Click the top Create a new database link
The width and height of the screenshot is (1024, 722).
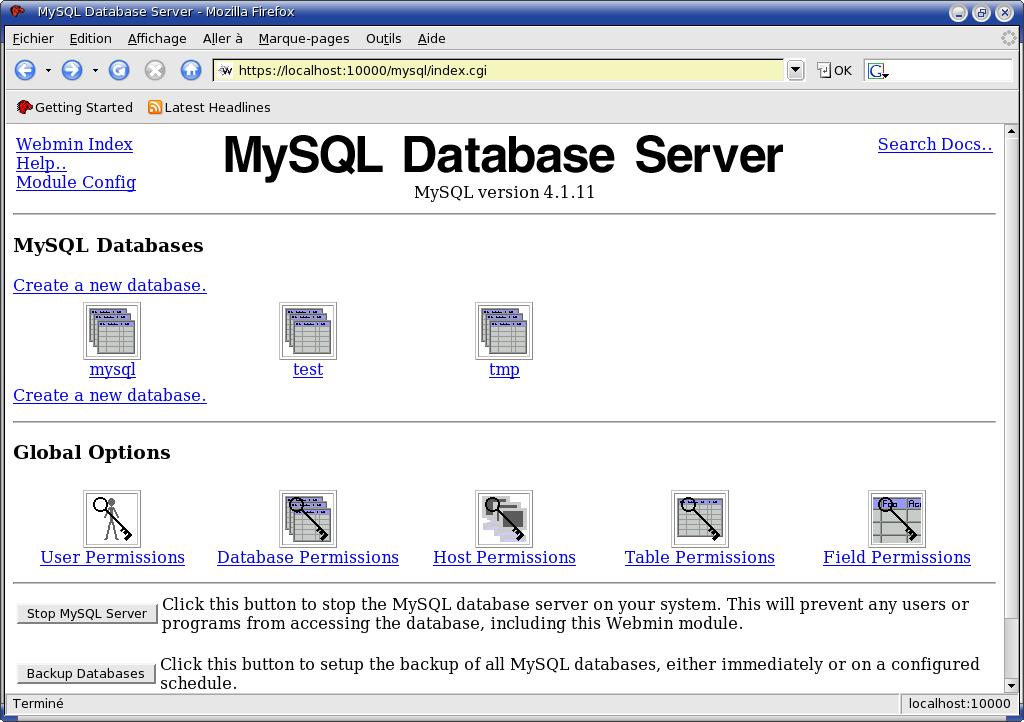click(x=110, y=285)
